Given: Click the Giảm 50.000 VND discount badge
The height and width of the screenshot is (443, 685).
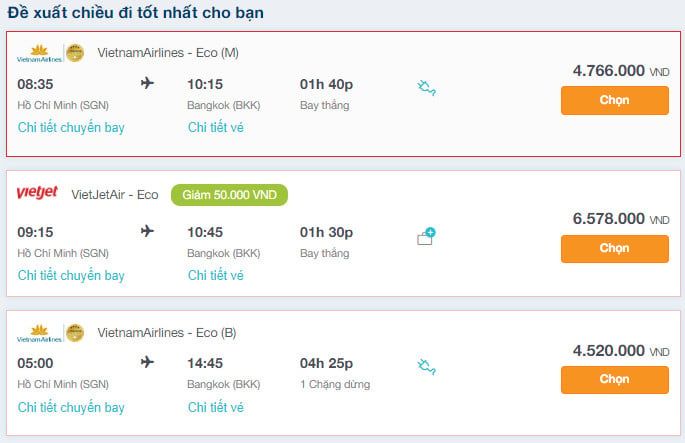Looking at the screenshot, I should pyautogui.click(x=229, y=194).
